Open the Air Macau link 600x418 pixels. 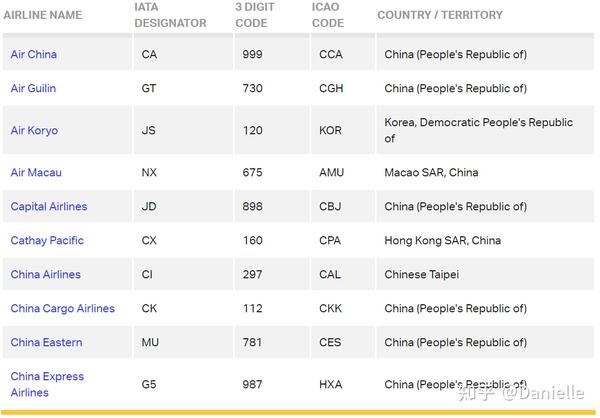coord(36,172)
